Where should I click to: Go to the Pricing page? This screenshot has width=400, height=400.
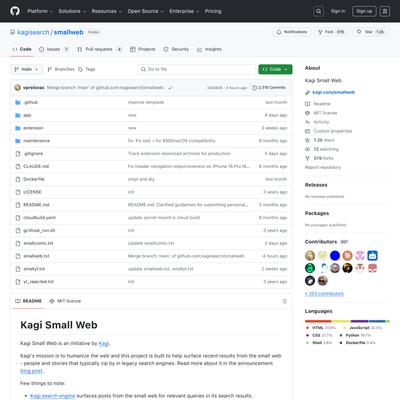tap(213, 11)
